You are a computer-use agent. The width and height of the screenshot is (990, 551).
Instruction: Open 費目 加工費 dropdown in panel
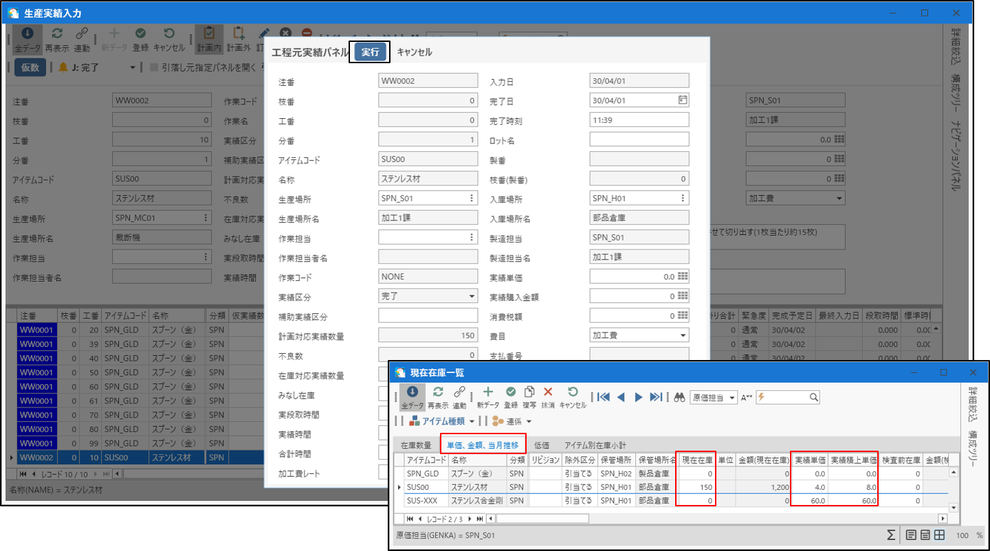tap(683, 335)
